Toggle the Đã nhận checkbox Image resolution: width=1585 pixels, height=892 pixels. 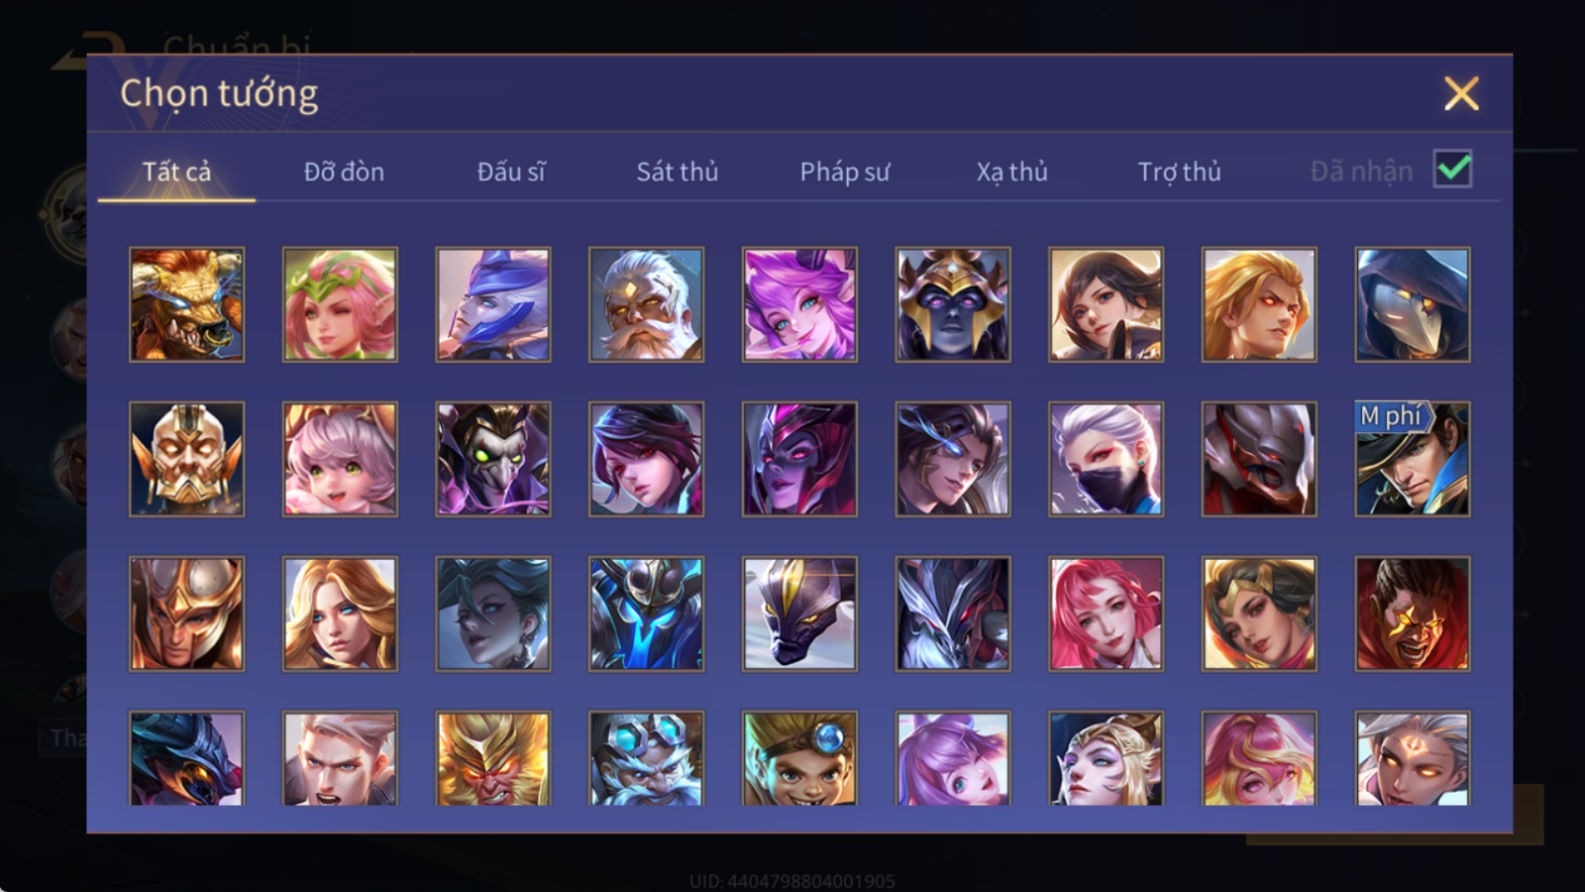(1452, 169)
